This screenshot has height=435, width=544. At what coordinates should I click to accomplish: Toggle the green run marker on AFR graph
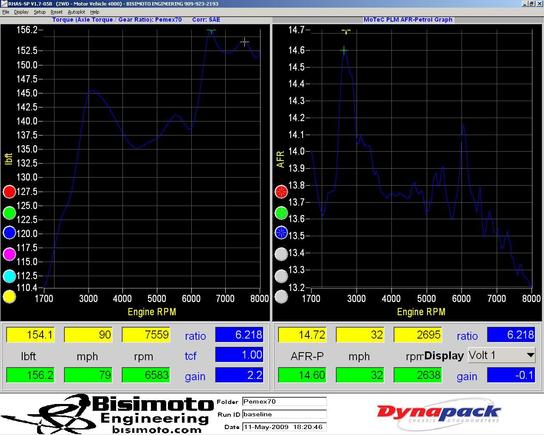point(281,213)
